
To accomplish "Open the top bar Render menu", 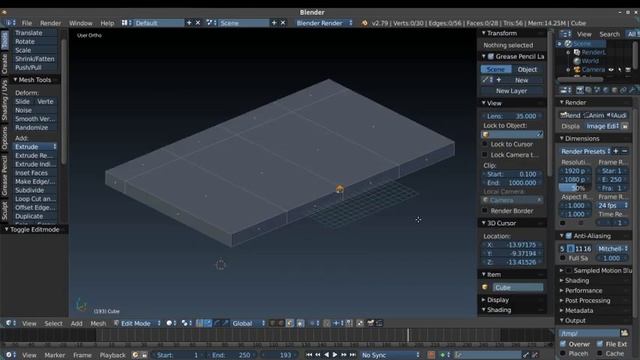I will point(50,23).
